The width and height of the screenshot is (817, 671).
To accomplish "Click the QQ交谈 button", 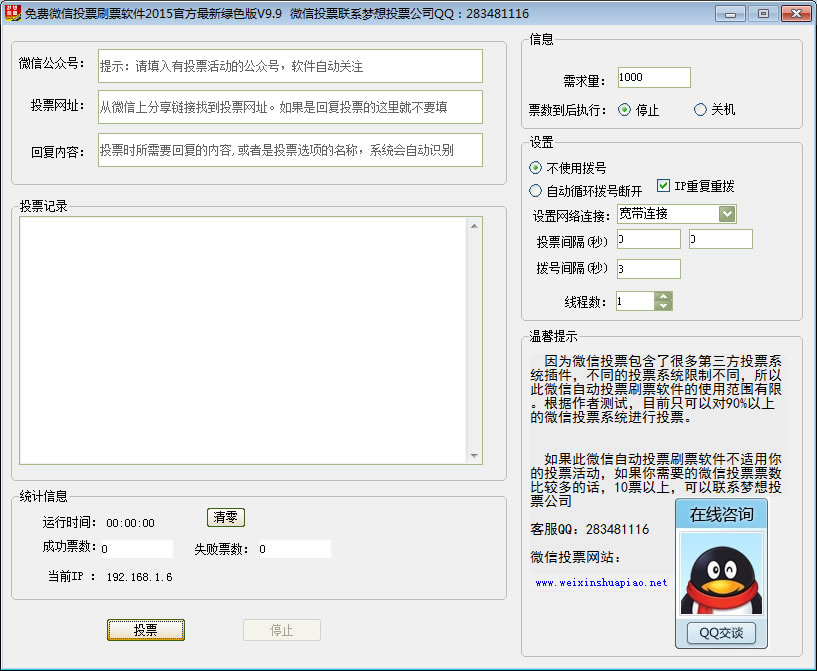I will (721, 633).
